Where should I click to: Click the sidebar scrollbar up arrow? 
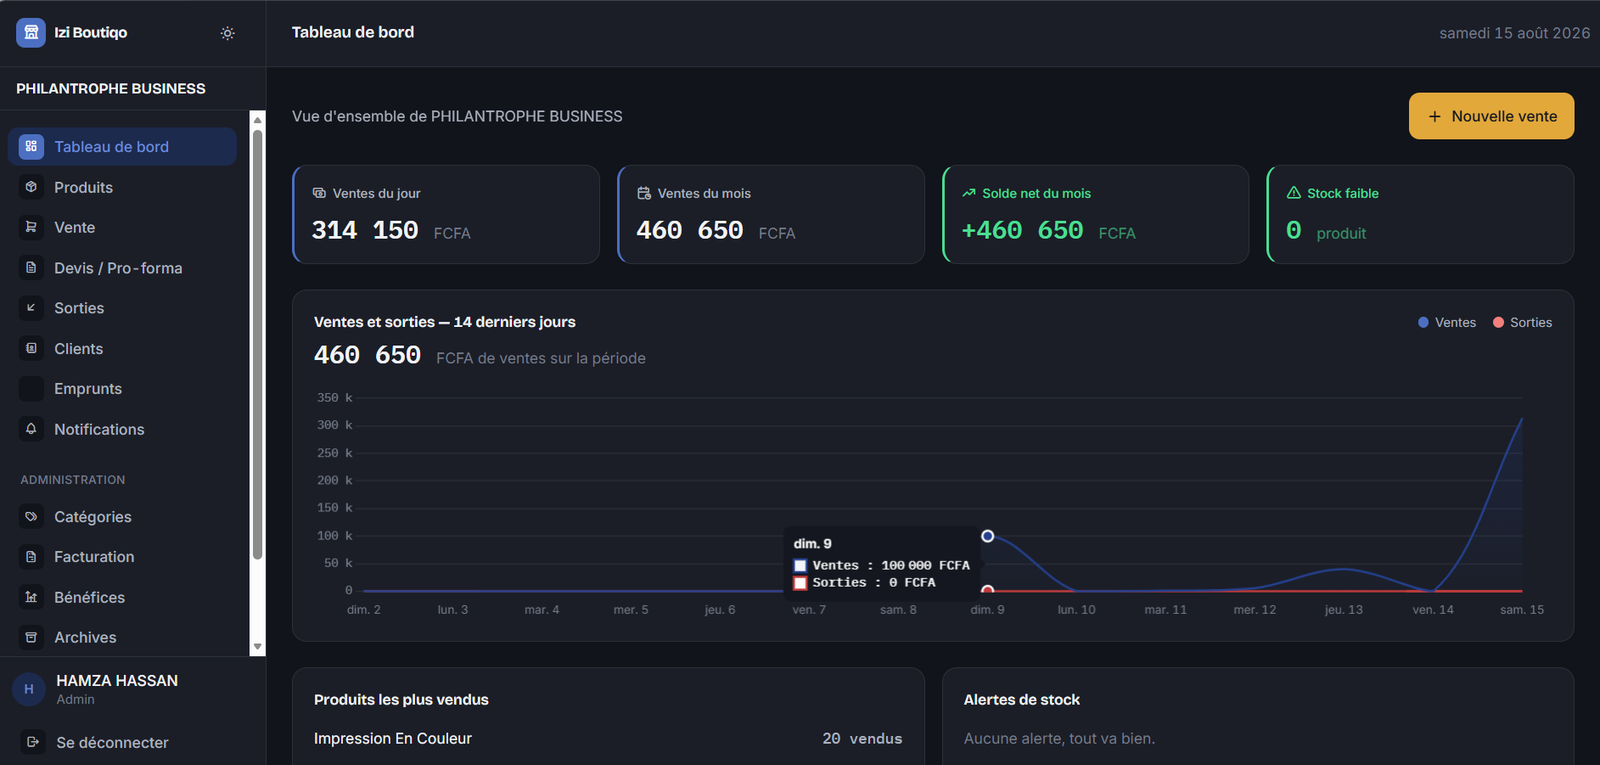point(257,119)
